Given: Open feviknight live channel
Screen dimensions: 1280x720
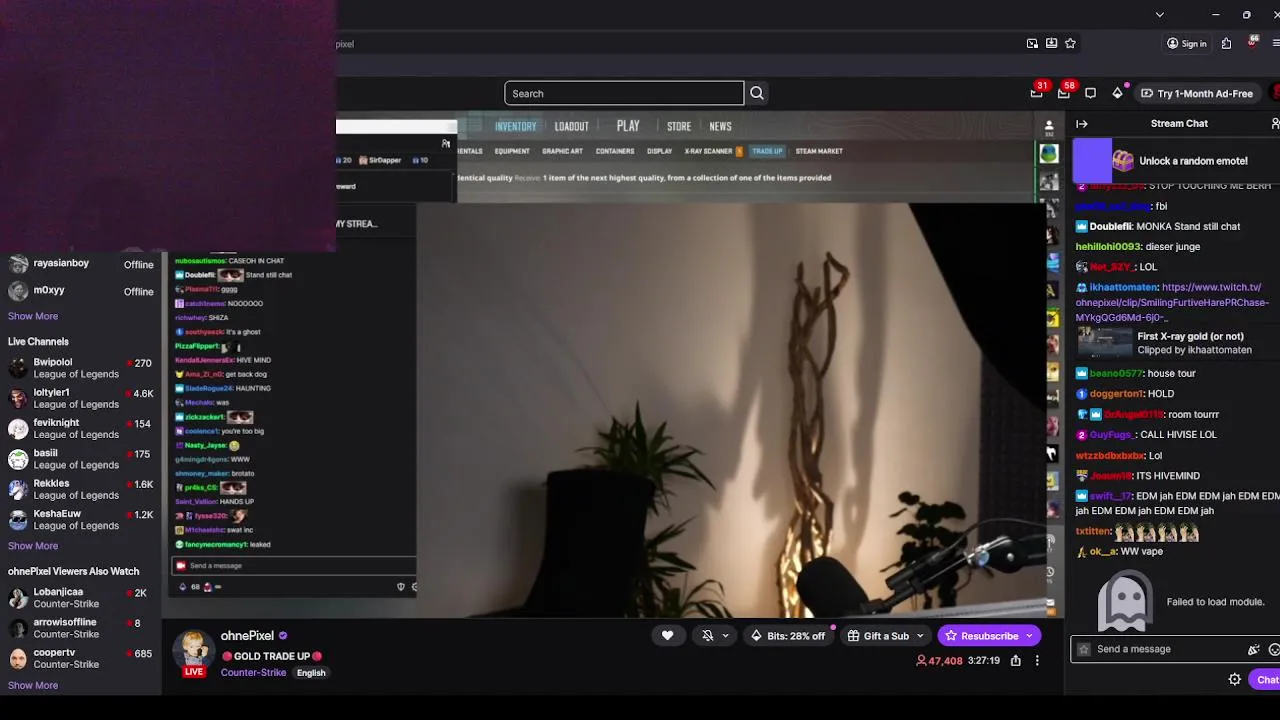Looking at the screenshot, I should click(80, 428).
